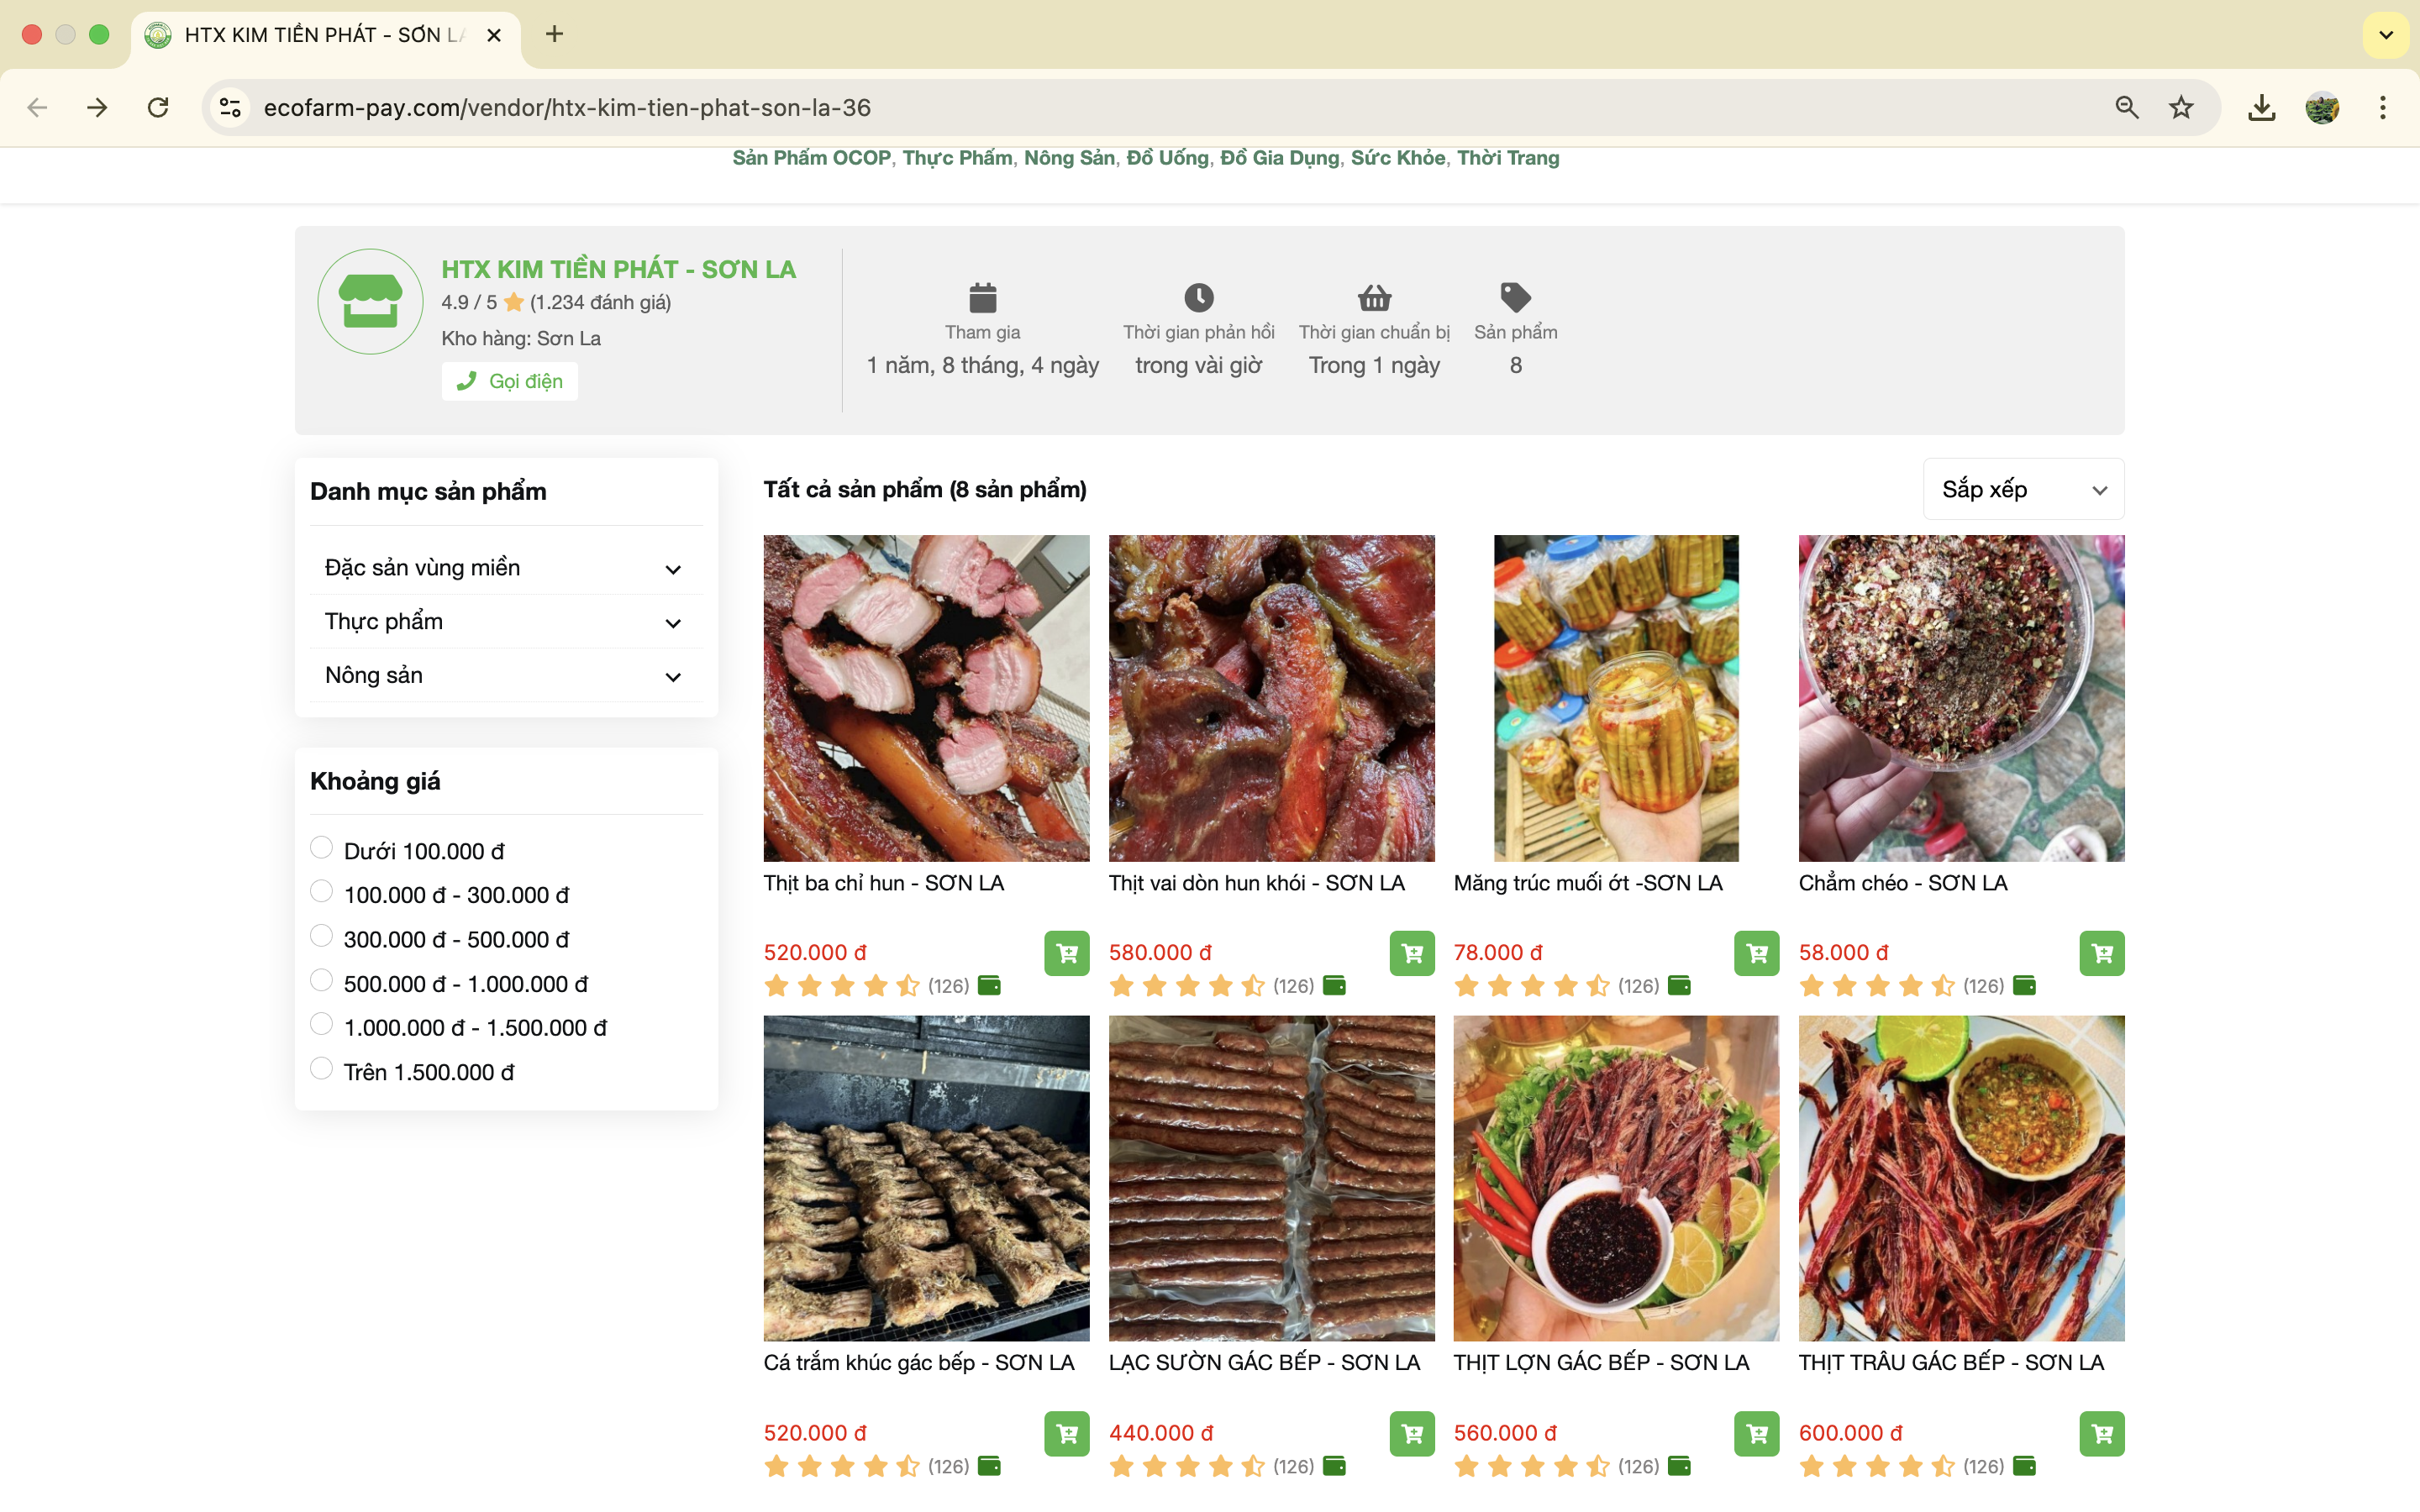Screen dimensions: 2420x1512
Task: Add Chẳm chéo to cart
Action: pyautogui.click(x=2102, y=953)
